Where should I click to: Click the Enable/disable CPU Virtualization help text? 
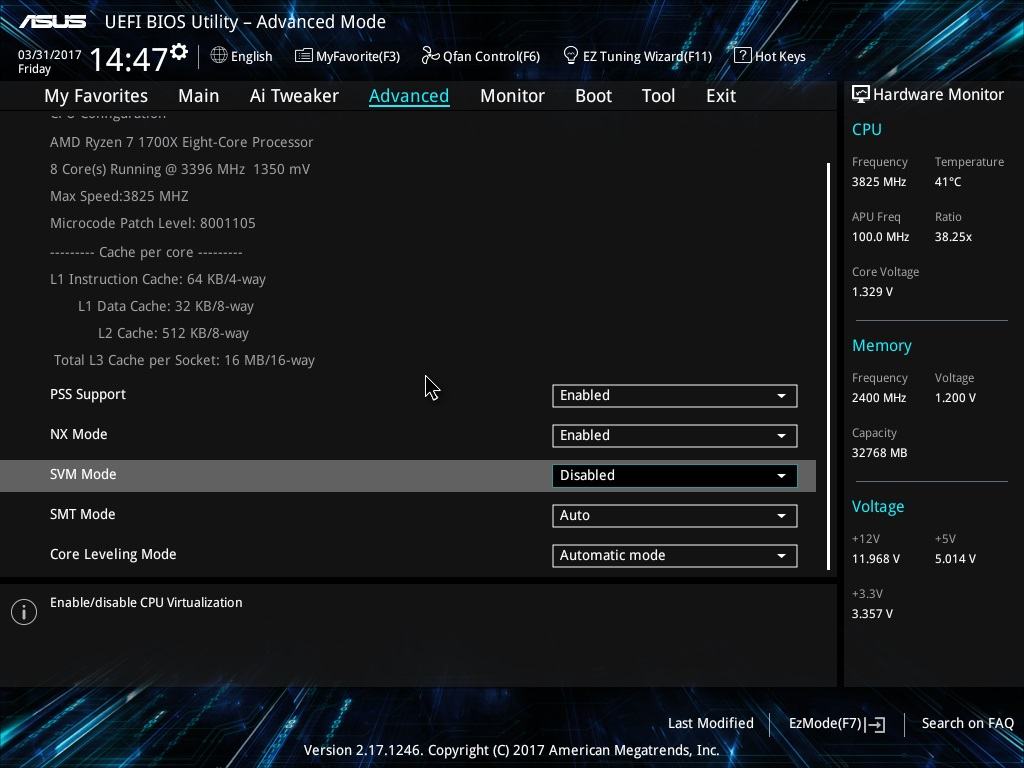pyautogui.click(x=146, y=603)
